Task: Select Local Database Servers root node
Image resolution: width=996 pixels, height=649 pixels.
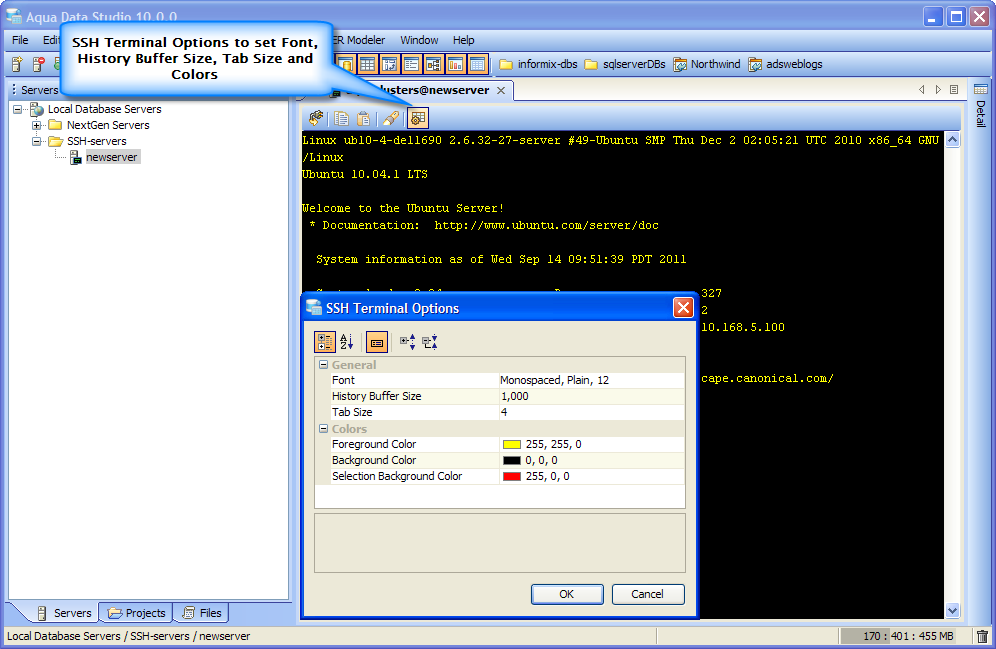Action: tap(105, 109)
